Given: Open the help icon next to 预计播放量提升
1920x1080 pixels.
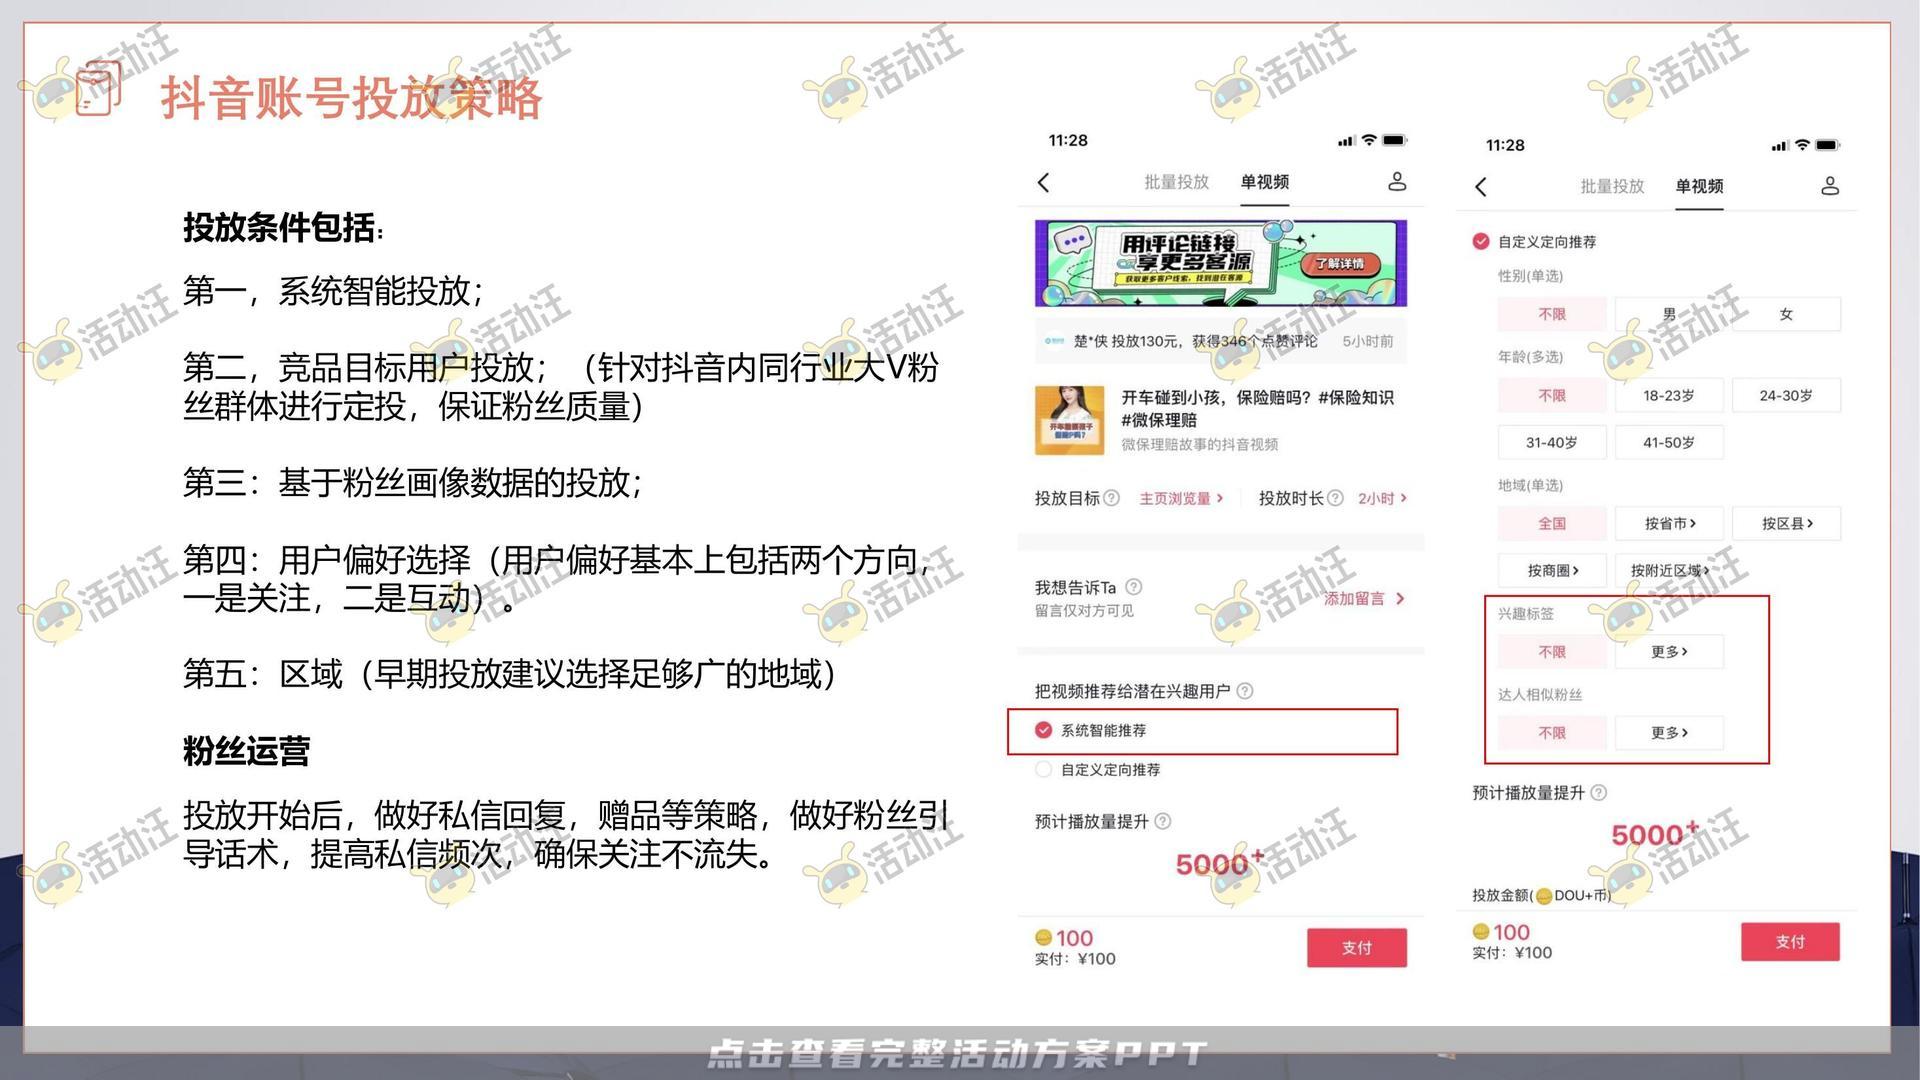Looking at the screenshot, I should (1162, 822).
